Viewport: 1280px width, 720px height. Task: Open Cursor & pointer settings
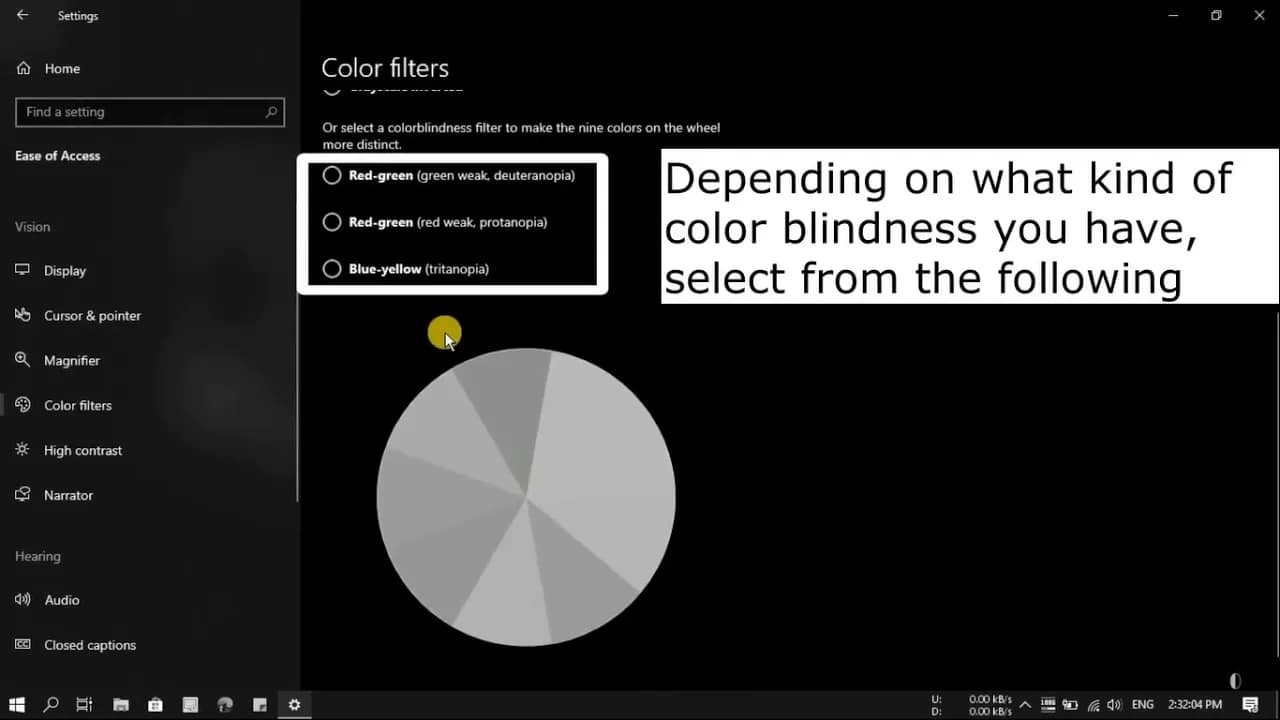pyautogui.click(x=92, y=316)
